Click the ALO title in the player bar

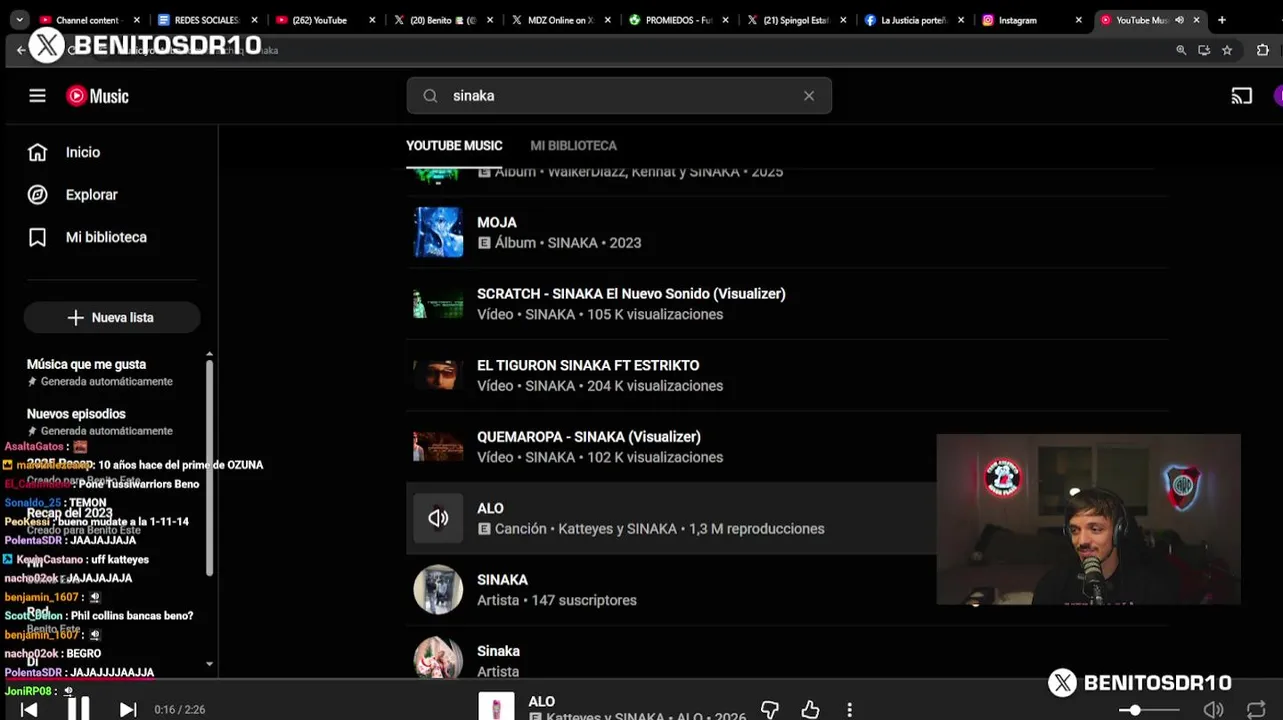tap(541, 702)
